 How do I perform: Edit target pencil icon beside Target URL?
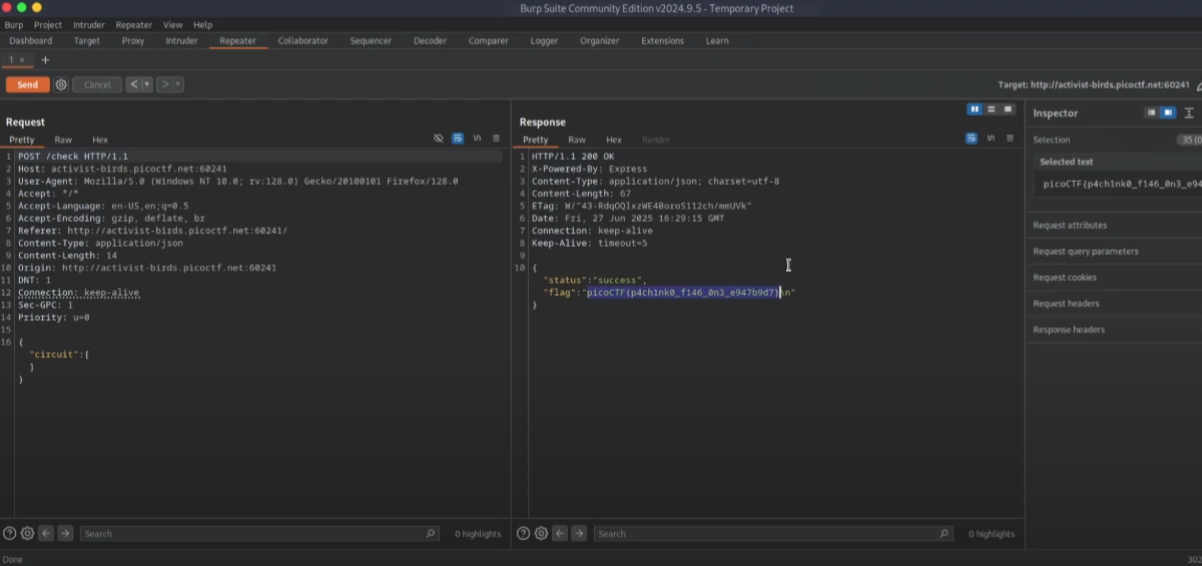tap(1198, 85)
